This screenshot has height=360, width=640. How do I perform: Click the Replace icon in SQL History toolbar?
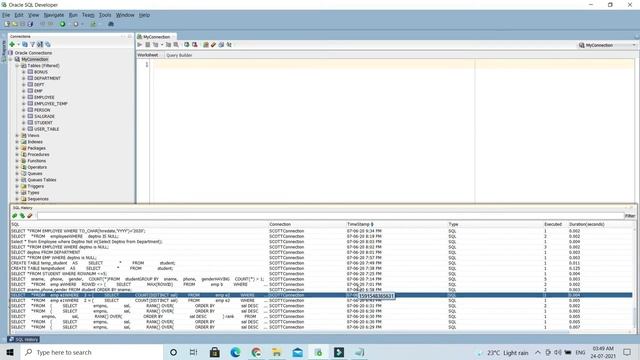22,216
